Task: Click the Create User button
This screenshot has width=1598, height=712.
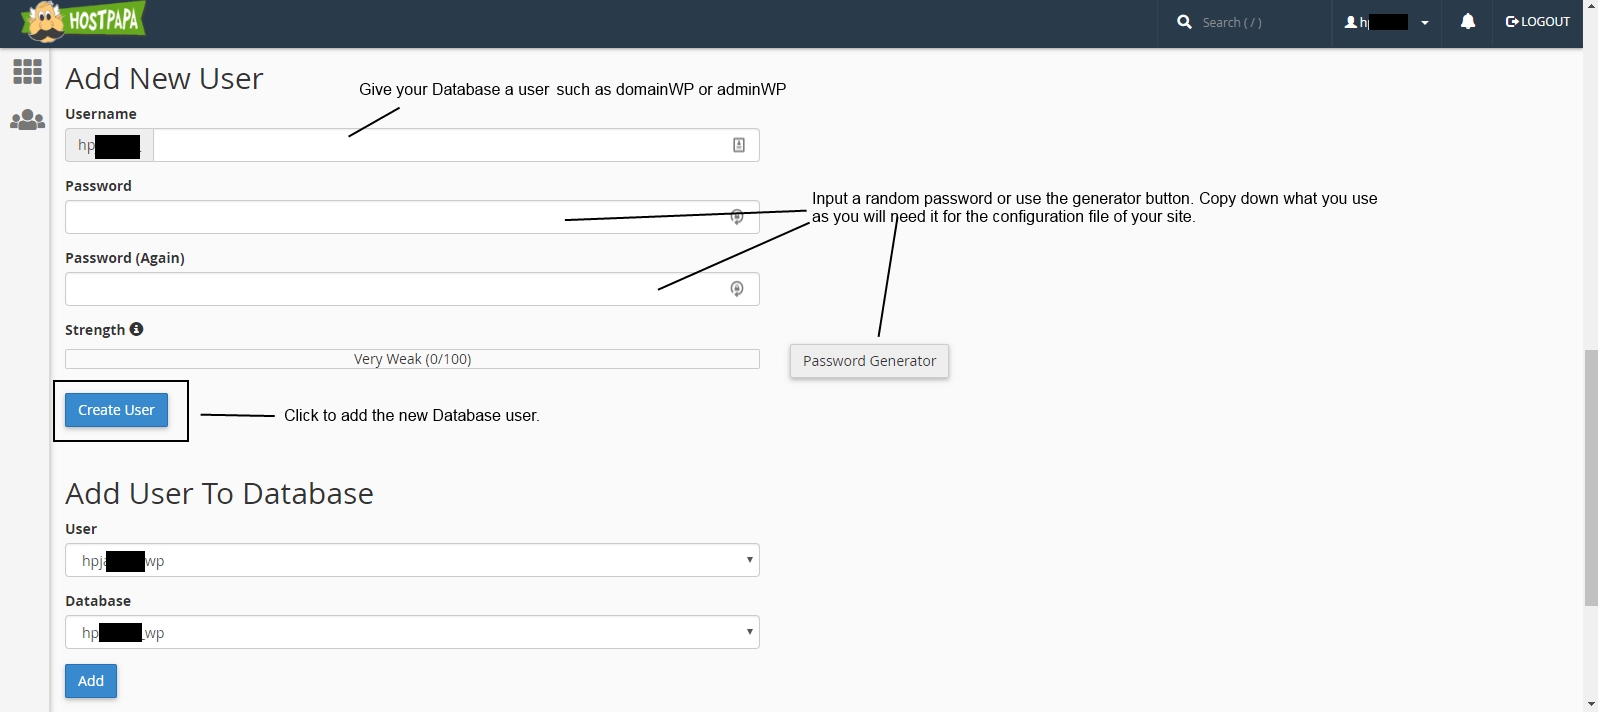Action: coord(116,410)
